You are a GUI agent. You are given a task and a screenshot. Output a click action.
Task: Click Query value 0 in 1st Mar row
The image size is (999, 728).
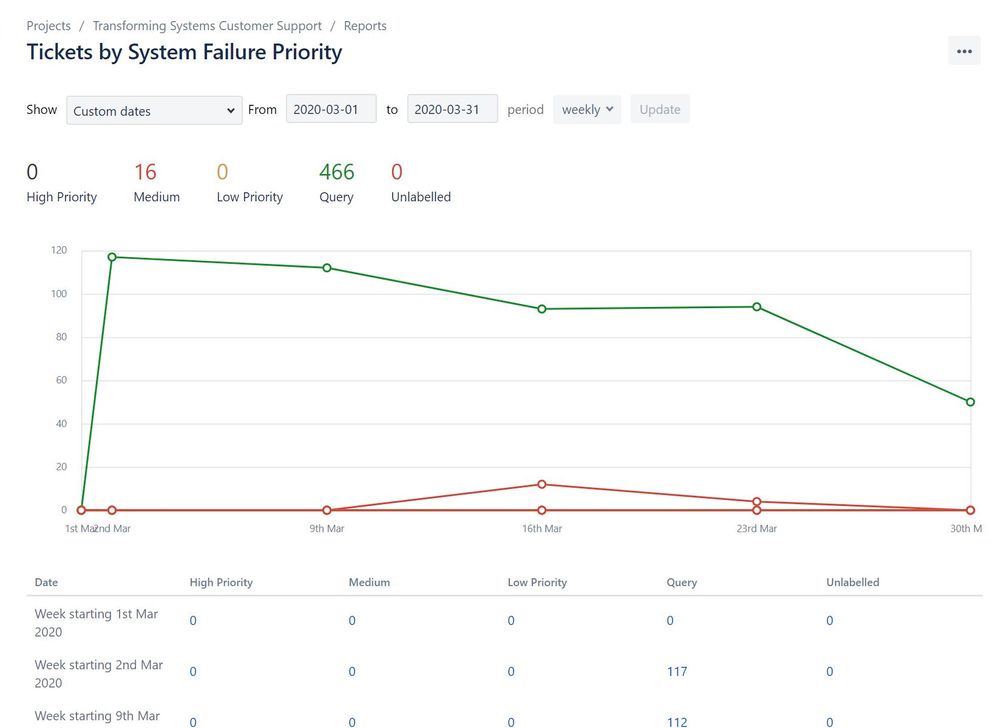tap(670, 620)
